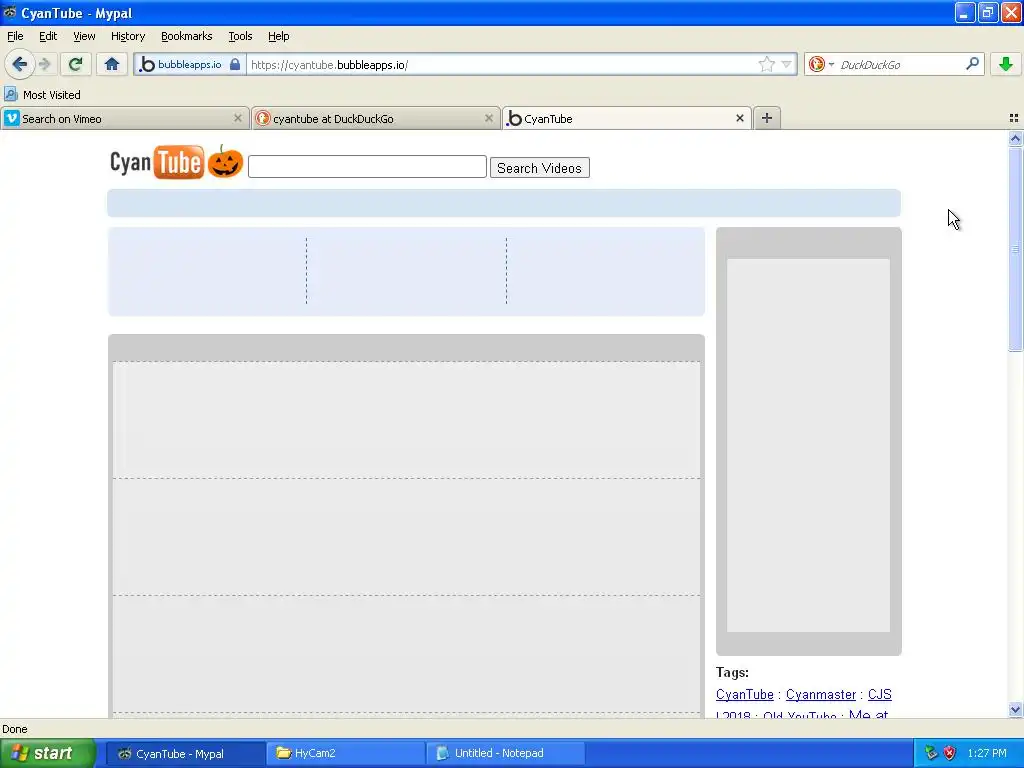Click the pumpkin icon beside the logo
The height and width of the screenshot is (768, 1024).
point(225,161)
